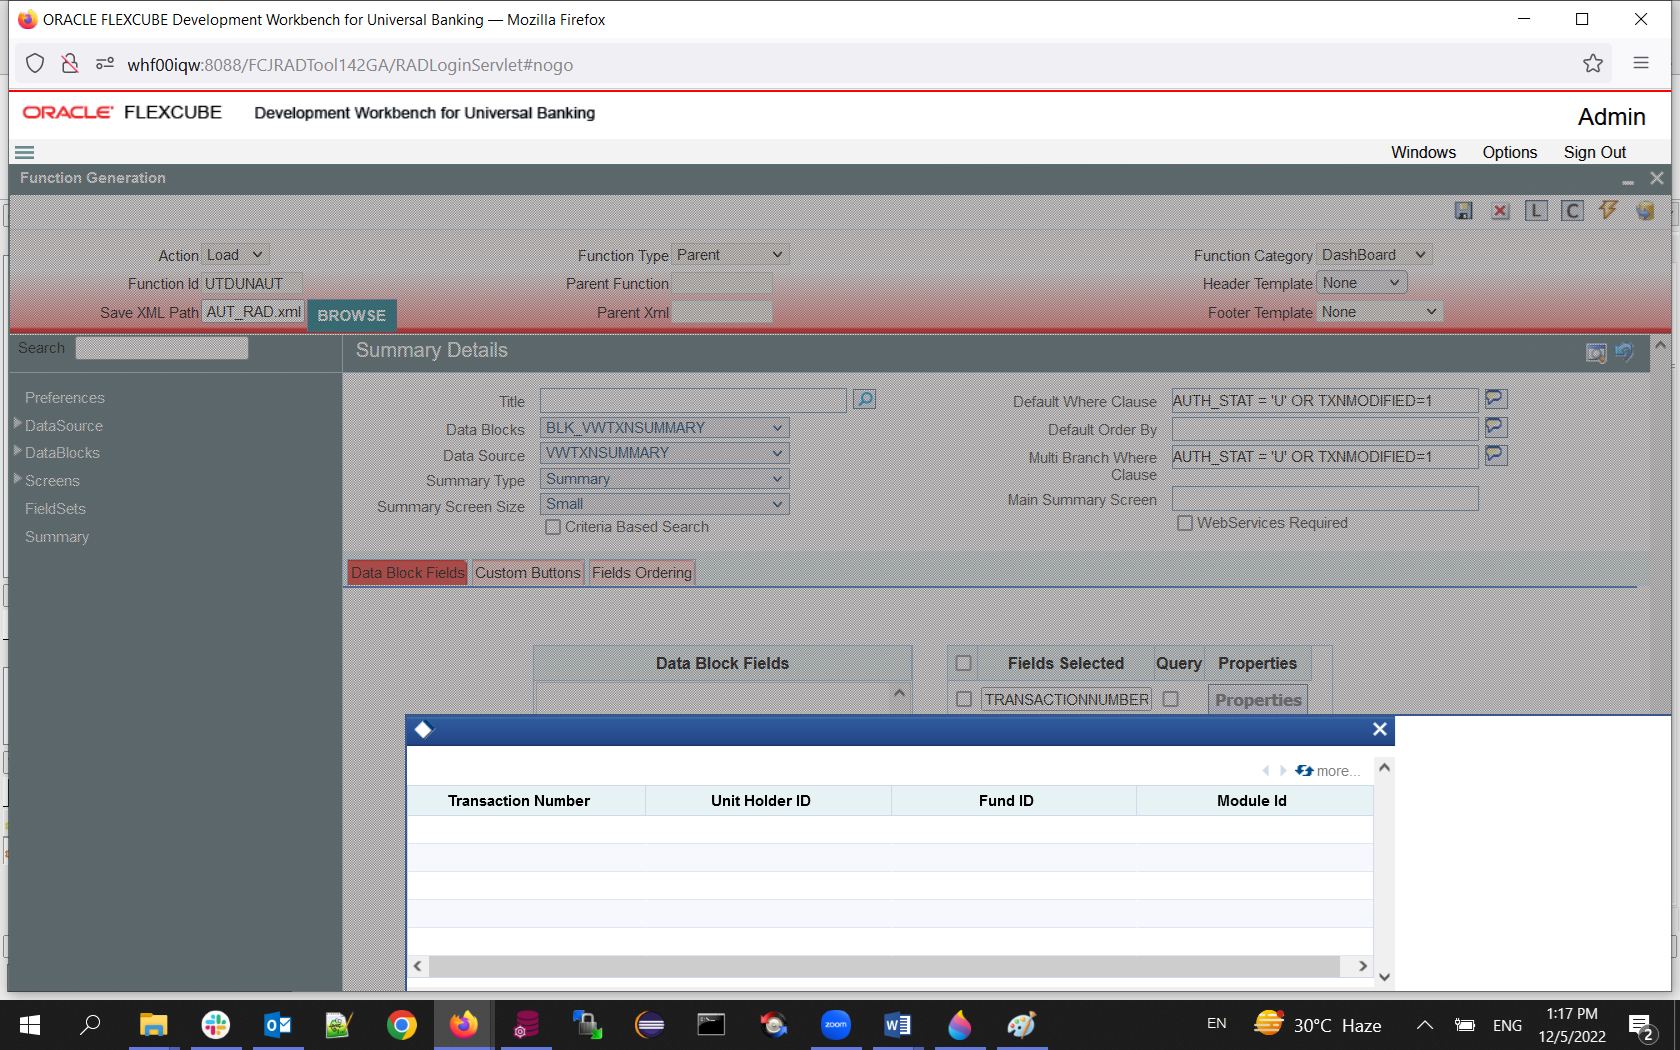The image size is (1680, 1050).
Task: Bookmark this page with the star icon
Action: coord(1593,64)
